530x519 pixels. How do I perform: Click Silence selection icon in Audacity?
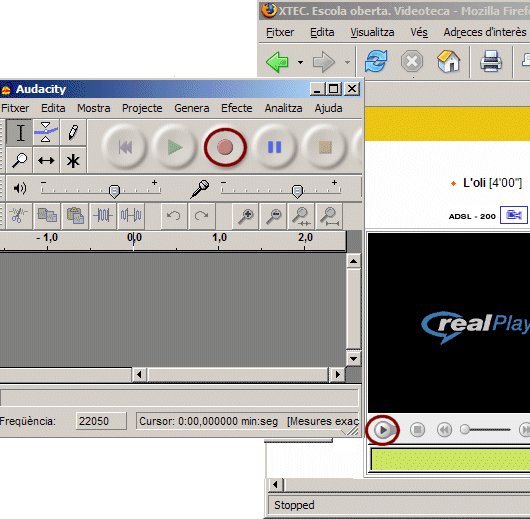pyautogui.click(x=131, y=216)
